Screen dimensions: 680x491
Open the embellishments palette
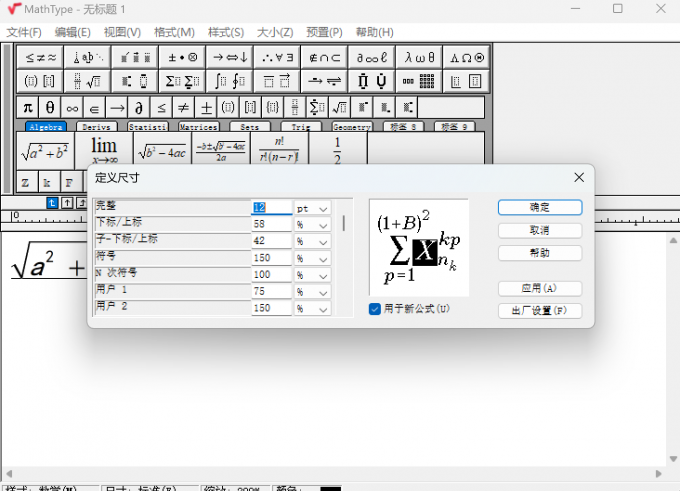coord(135,57)
